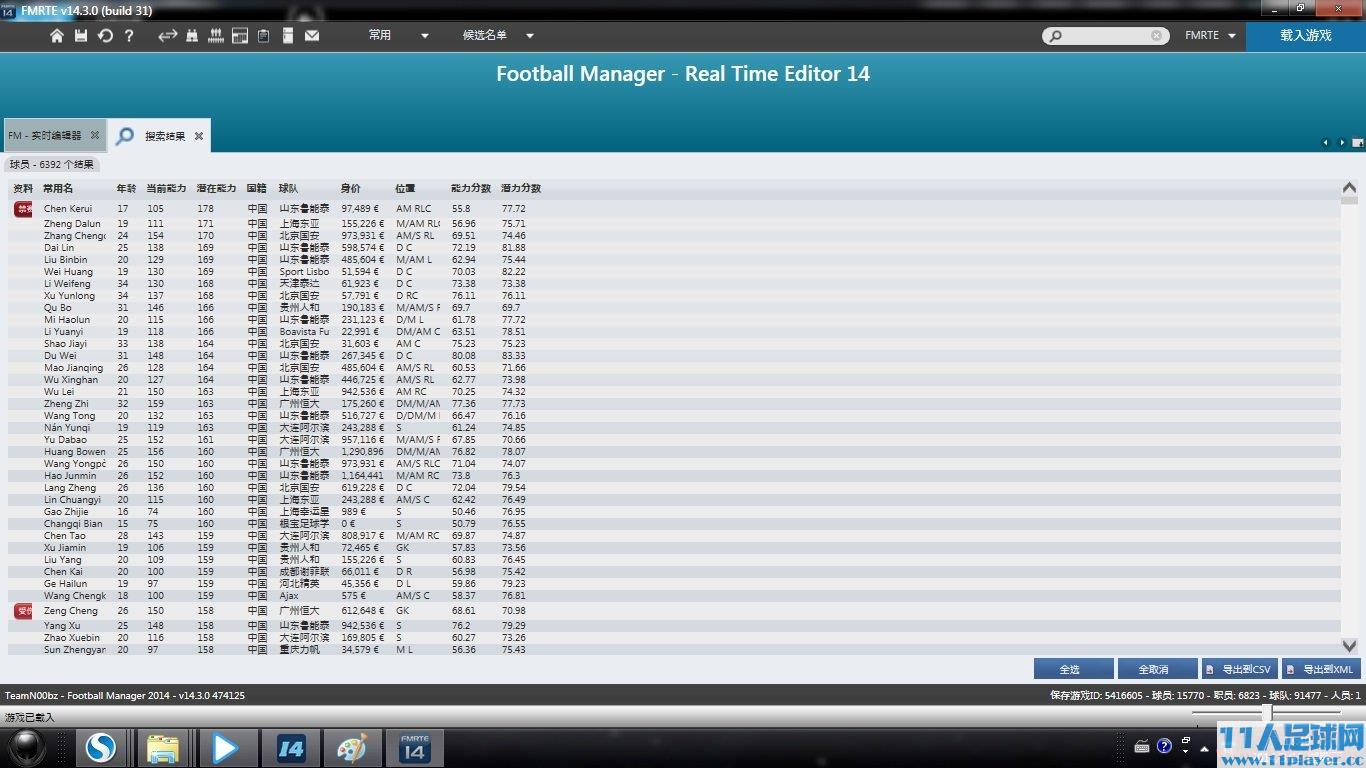Open help via the question mark icon
The height and width of the screenshot is (768, 1366).
point(129,36)
